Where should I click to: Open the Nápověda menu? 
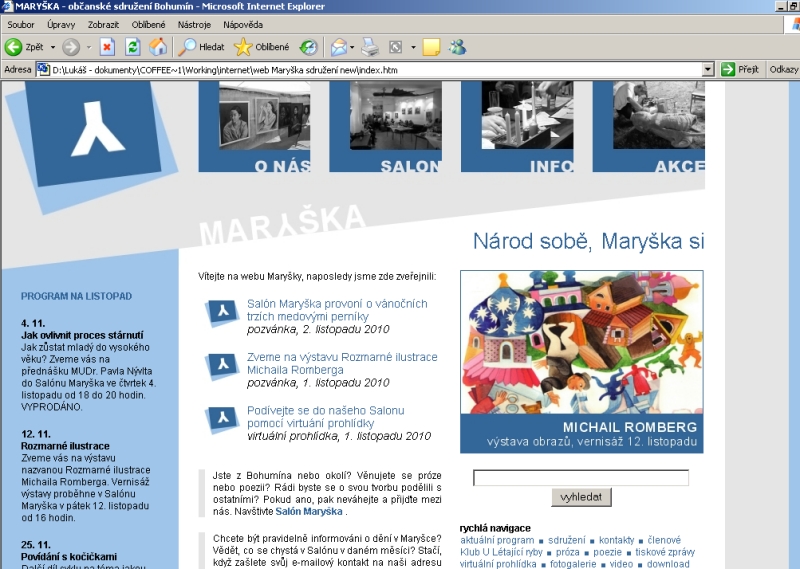pyautogui.click(x=243, y=24)
